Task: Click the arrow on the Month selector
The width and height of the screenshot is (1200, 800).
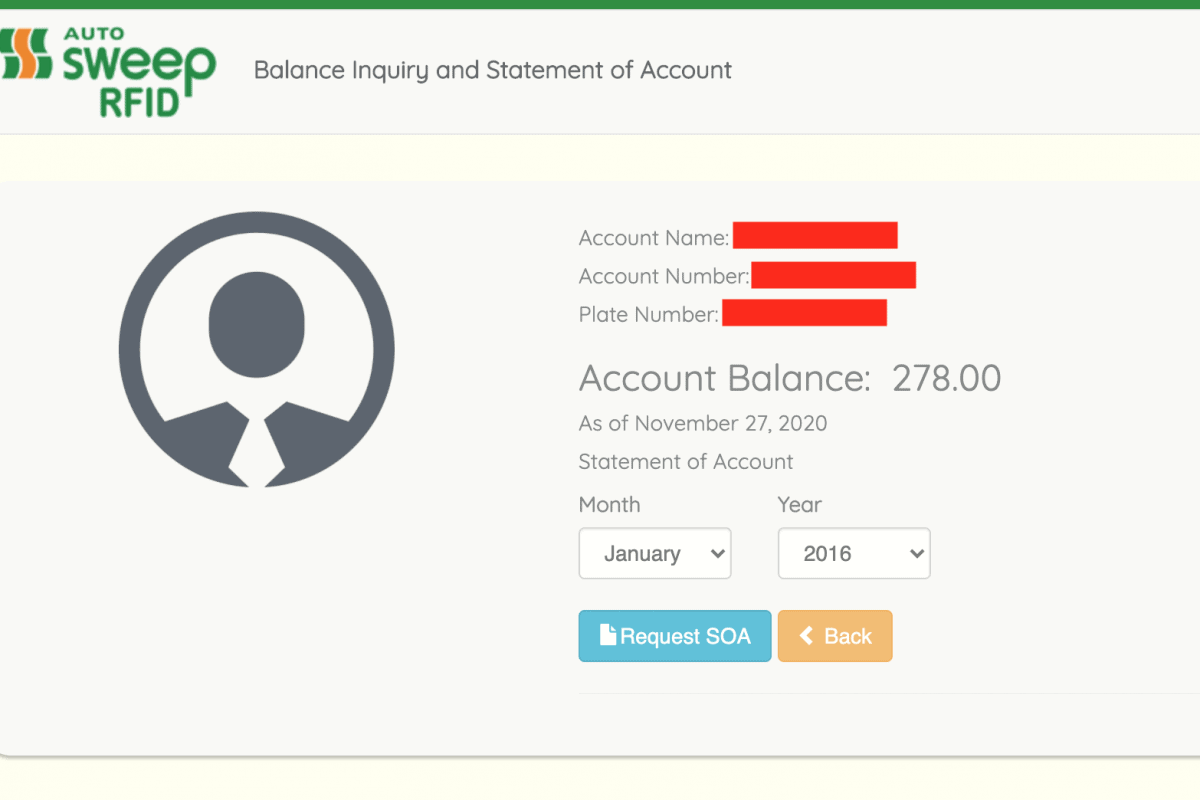Action: (716, 554)
